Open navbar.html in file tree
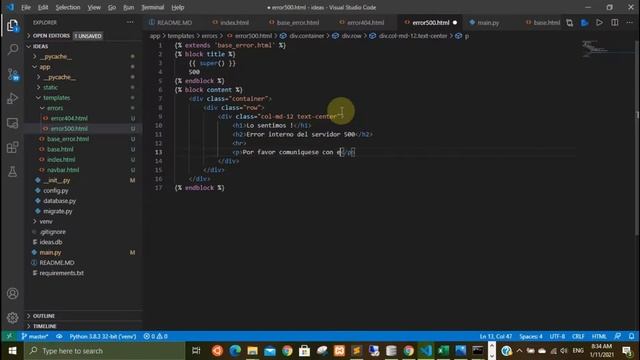Viewport: 640px width, 360px height. point(62,170)
